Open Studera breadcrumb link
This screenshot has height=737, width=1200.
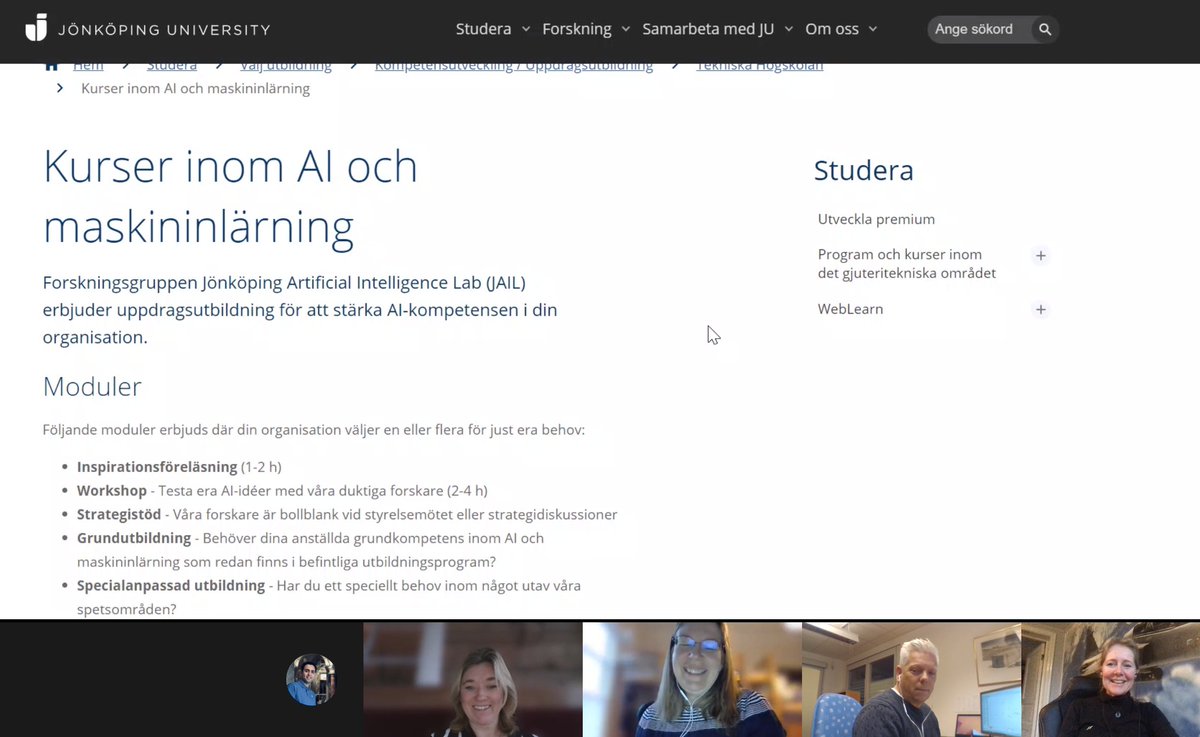click(172, 66)
